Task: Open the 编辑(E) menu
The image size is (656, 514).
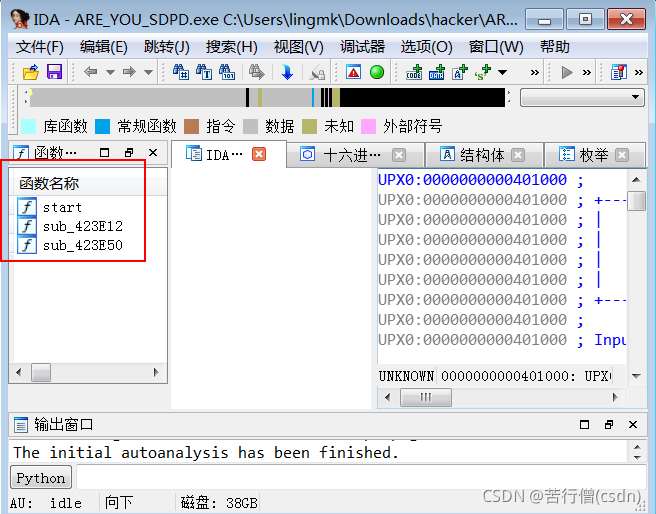Action: point(104,47)
